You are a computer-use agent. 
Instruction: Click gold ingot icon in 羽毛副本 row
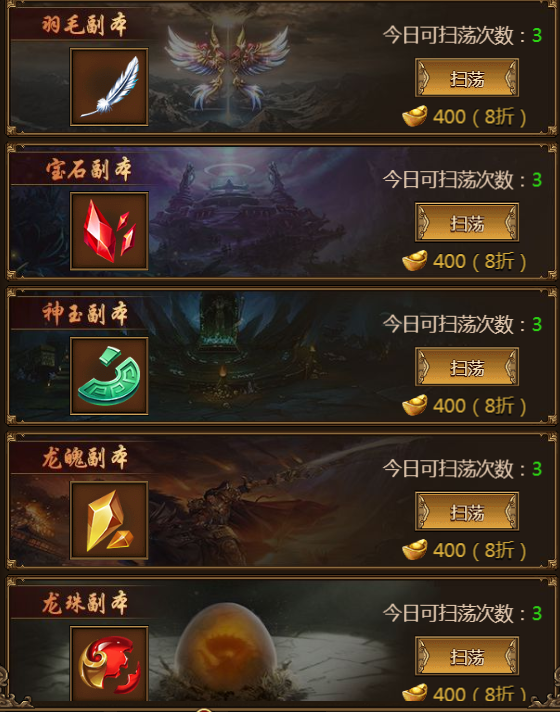click(x=414, y=116)
